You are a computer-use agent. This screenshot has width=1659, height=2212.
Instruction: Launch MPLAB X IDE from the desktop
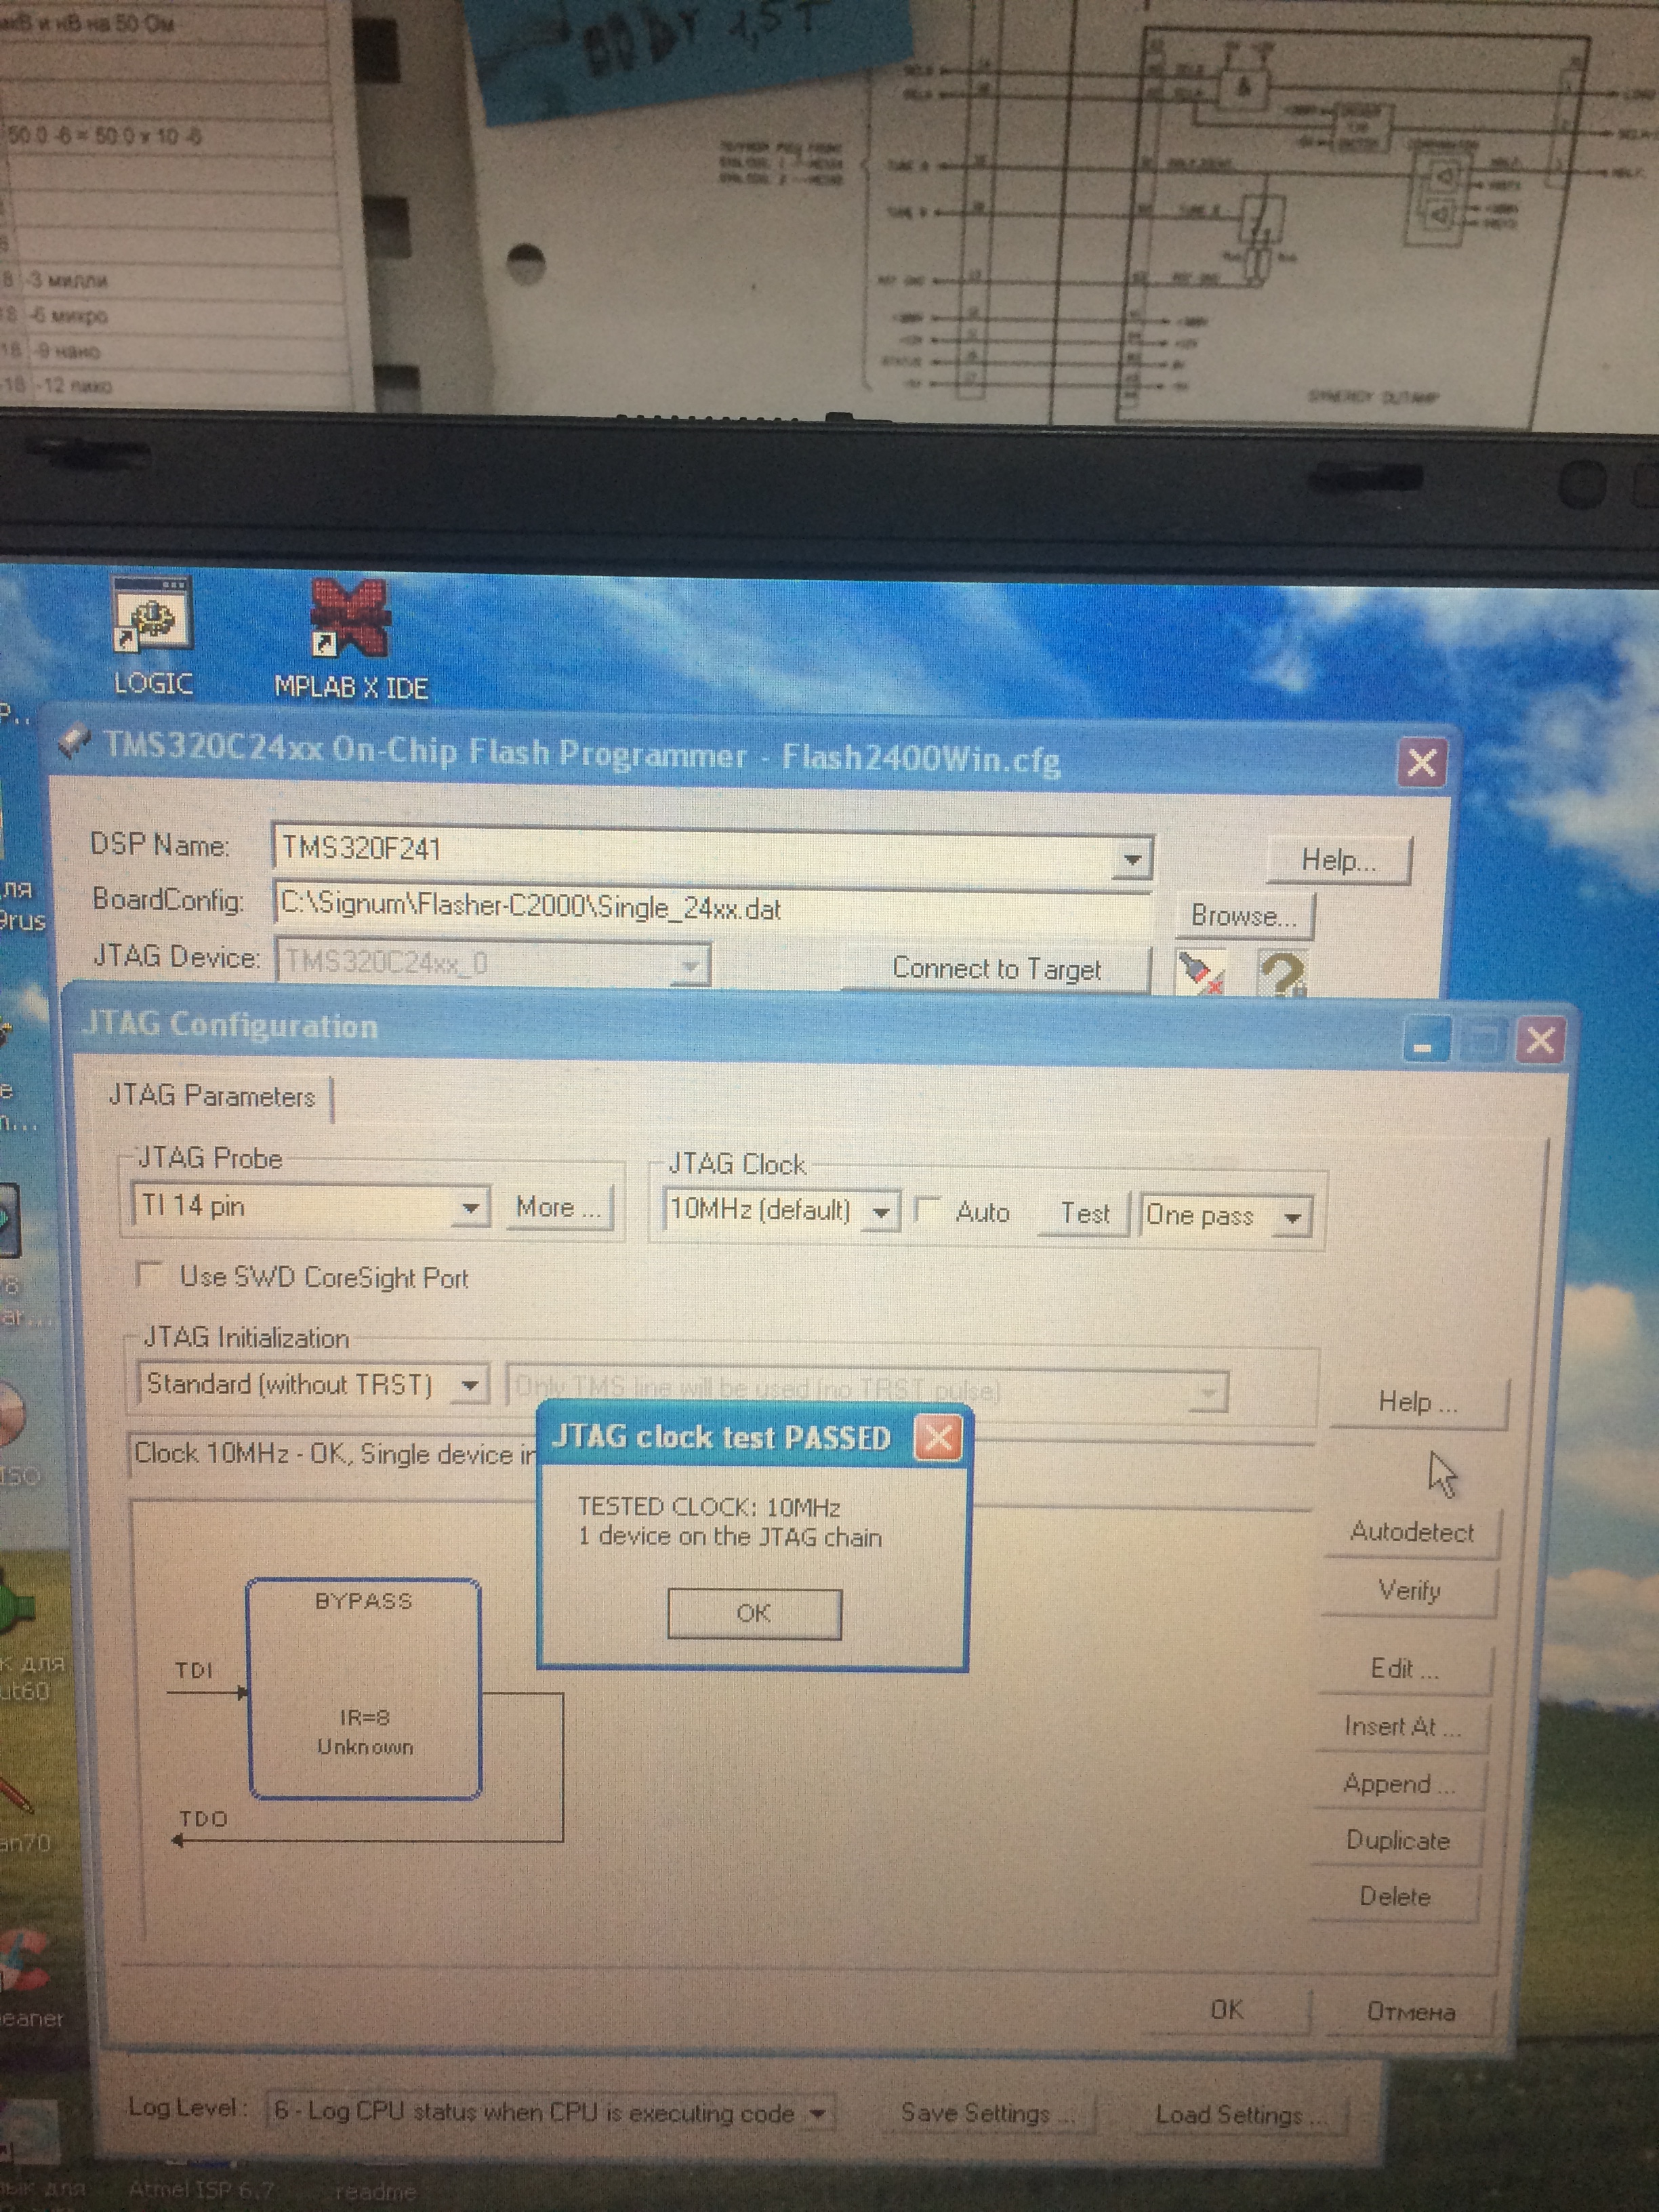pos(350,640)
